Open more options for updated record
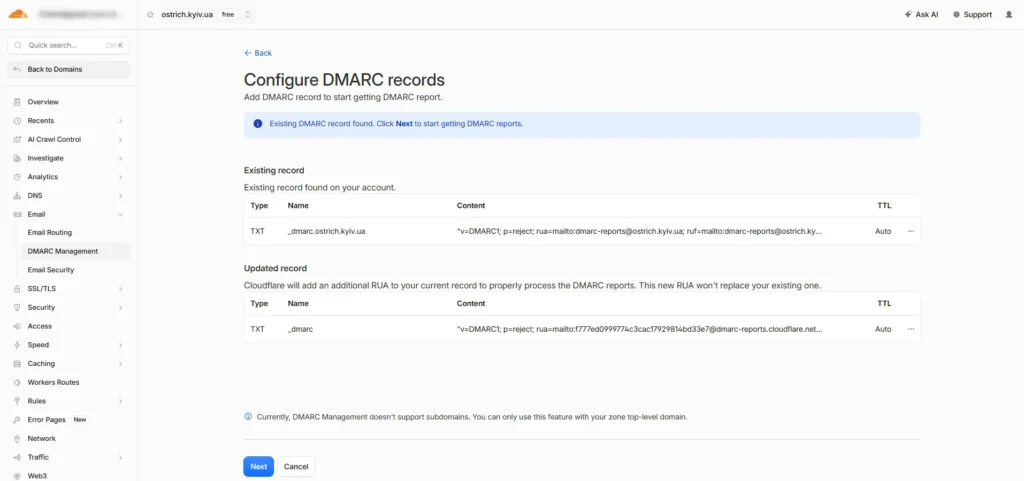The image size is (1024, 481). click(x=910, y=329)
